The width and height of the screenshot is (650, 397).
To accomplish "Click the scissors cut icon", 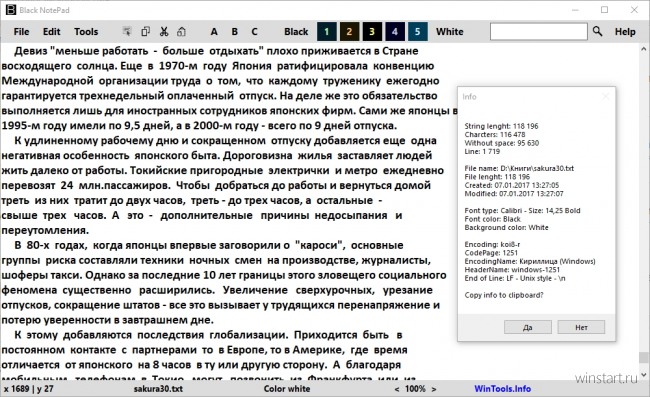I will pyautogui.click(x=164, y=31).
